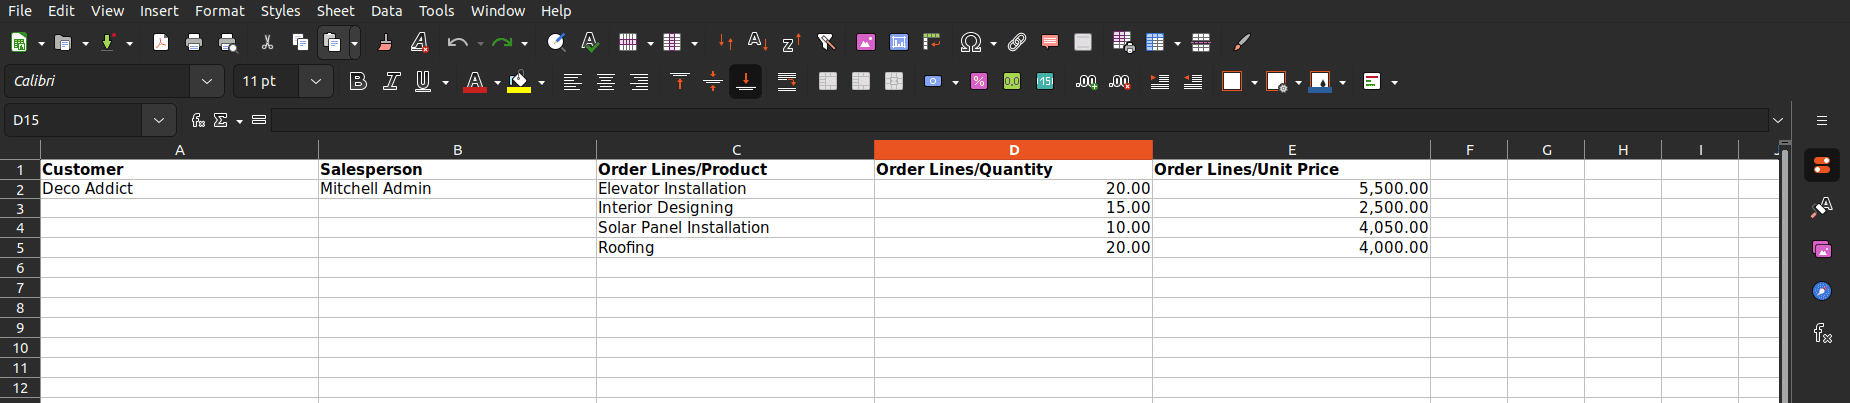Open font color dropdown arrow

tap(497, 82)
